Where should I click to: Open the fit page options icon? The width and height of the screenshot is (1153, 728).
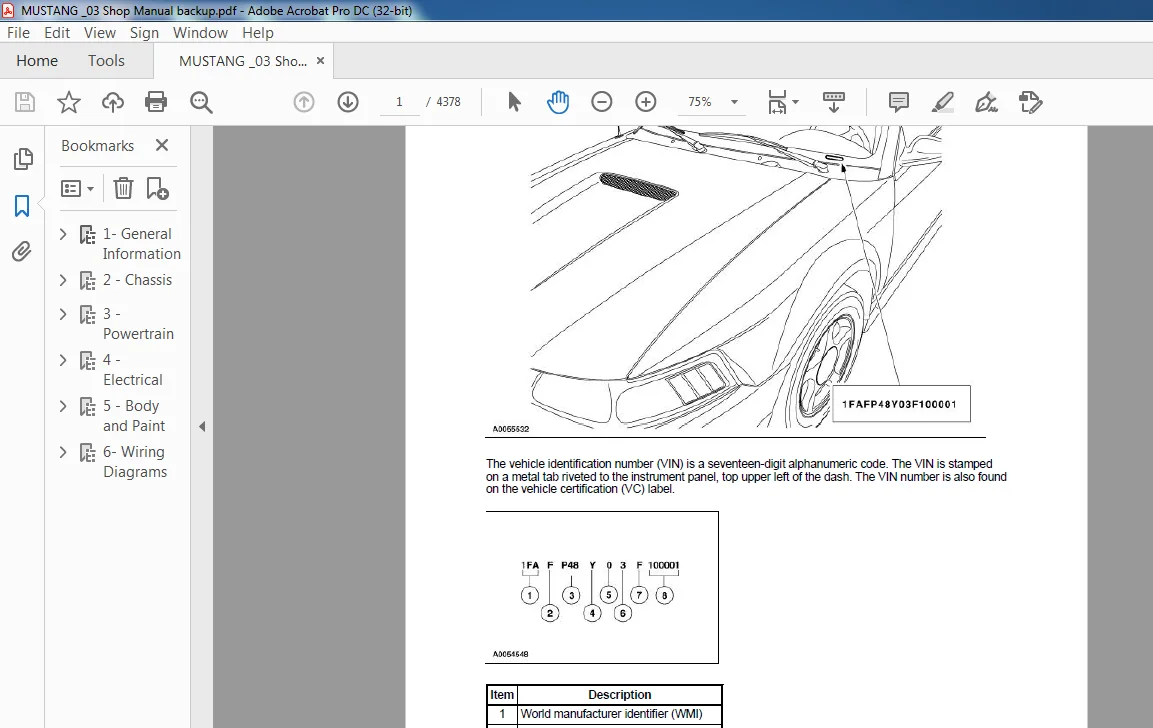coord(782,101)
